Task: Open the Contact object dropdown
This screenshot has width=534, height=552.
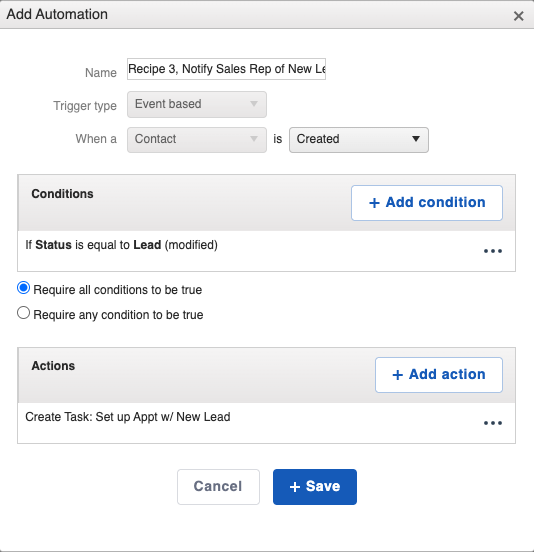Action: [x=197, y=139]
